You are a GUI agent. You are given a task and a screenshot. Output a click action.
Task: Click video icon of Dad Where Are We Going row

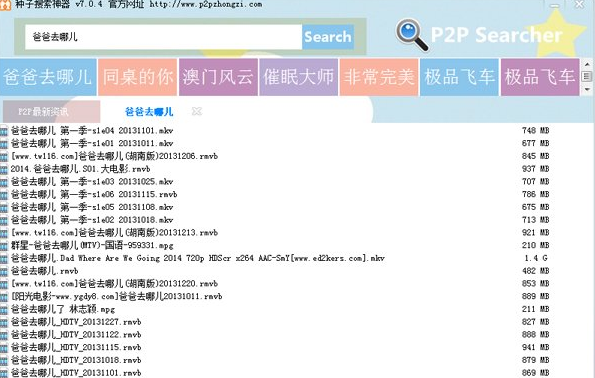pos(4,259)
